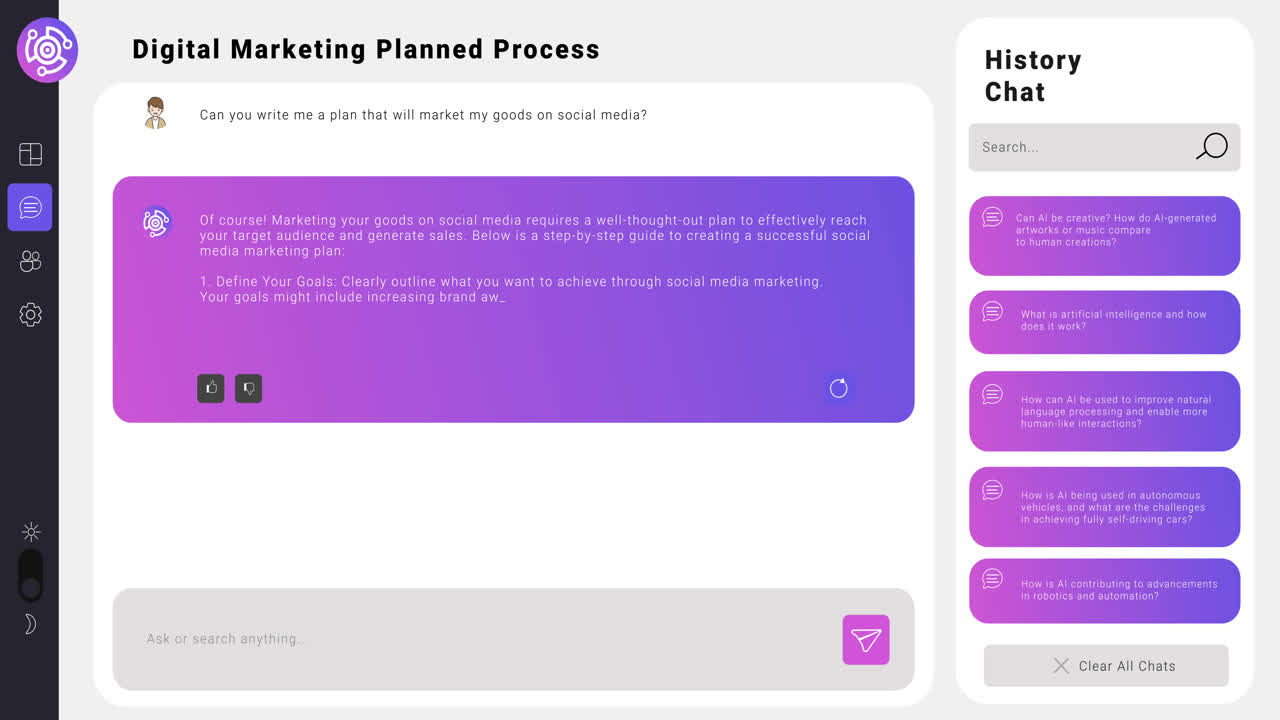
Task: Click the sun light mode icon
Action: [31, 532]
